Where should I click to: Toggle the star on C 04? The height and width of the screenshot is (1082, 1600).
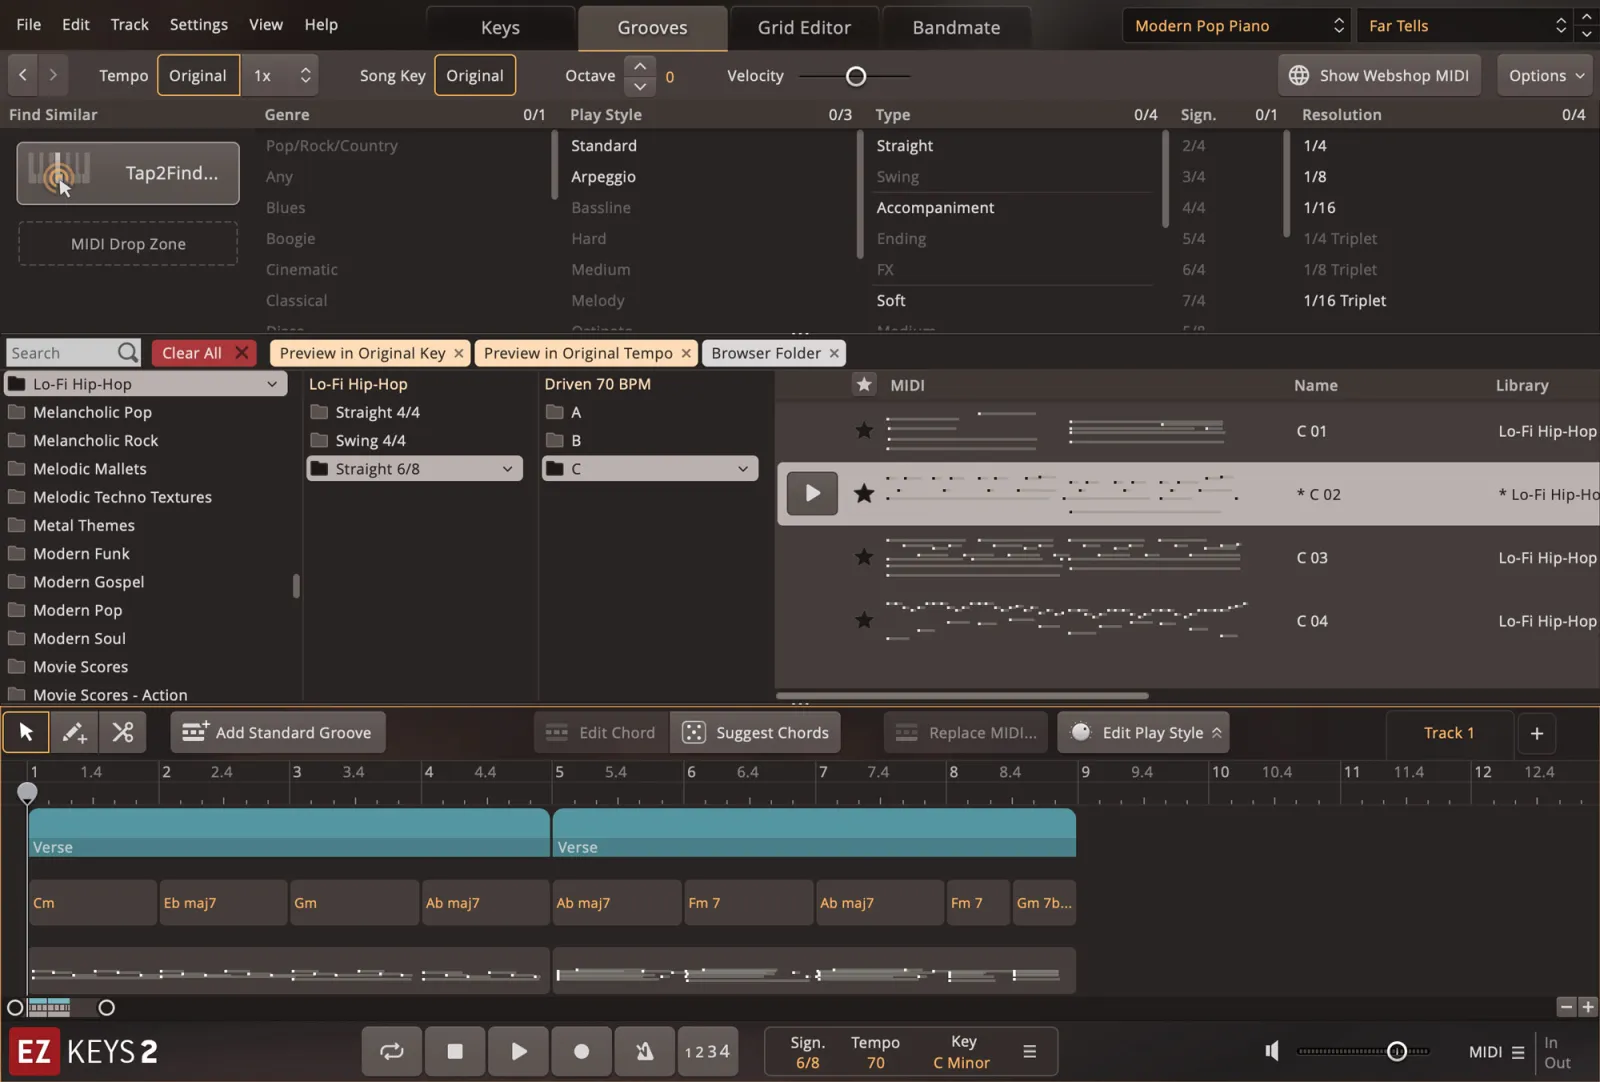click(x=864, y=620)
